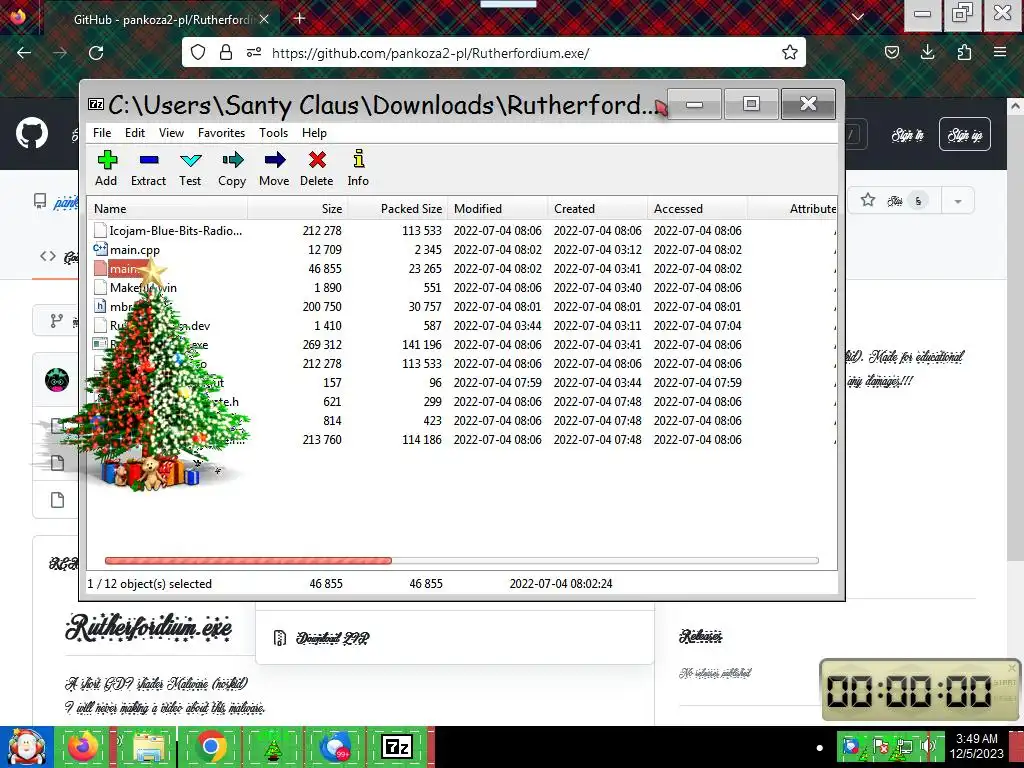Open a new tab with plus button
Screen dimensions: 1024x768
[300, 18]
